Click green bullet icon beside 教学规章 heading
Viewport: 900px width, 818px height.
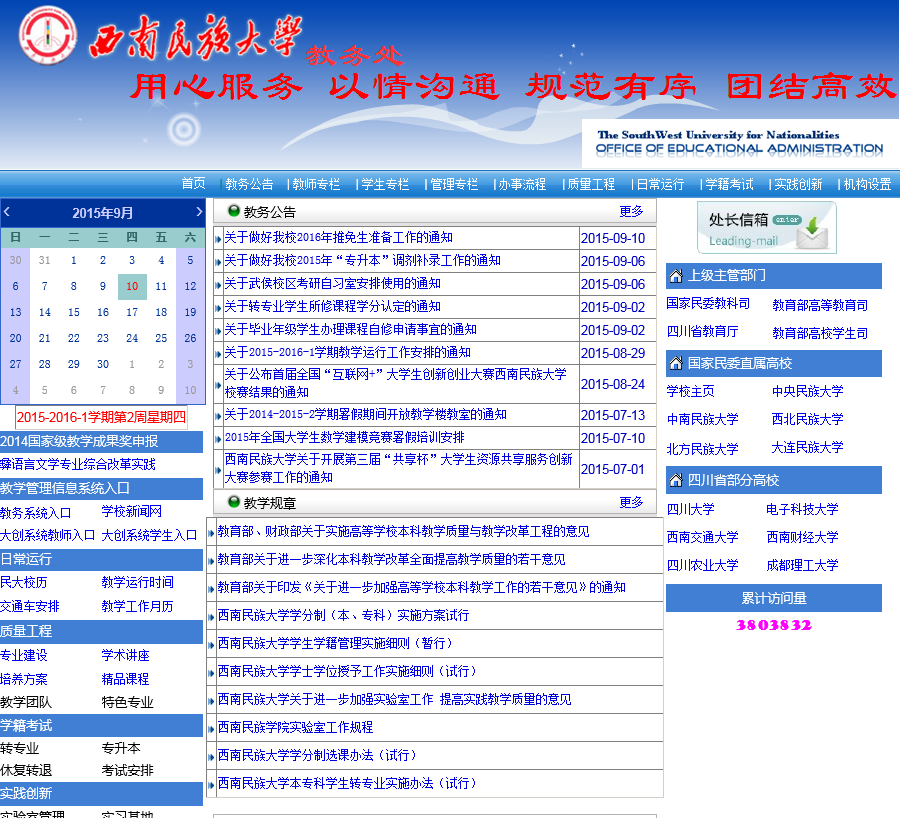(x=234, y=502)
